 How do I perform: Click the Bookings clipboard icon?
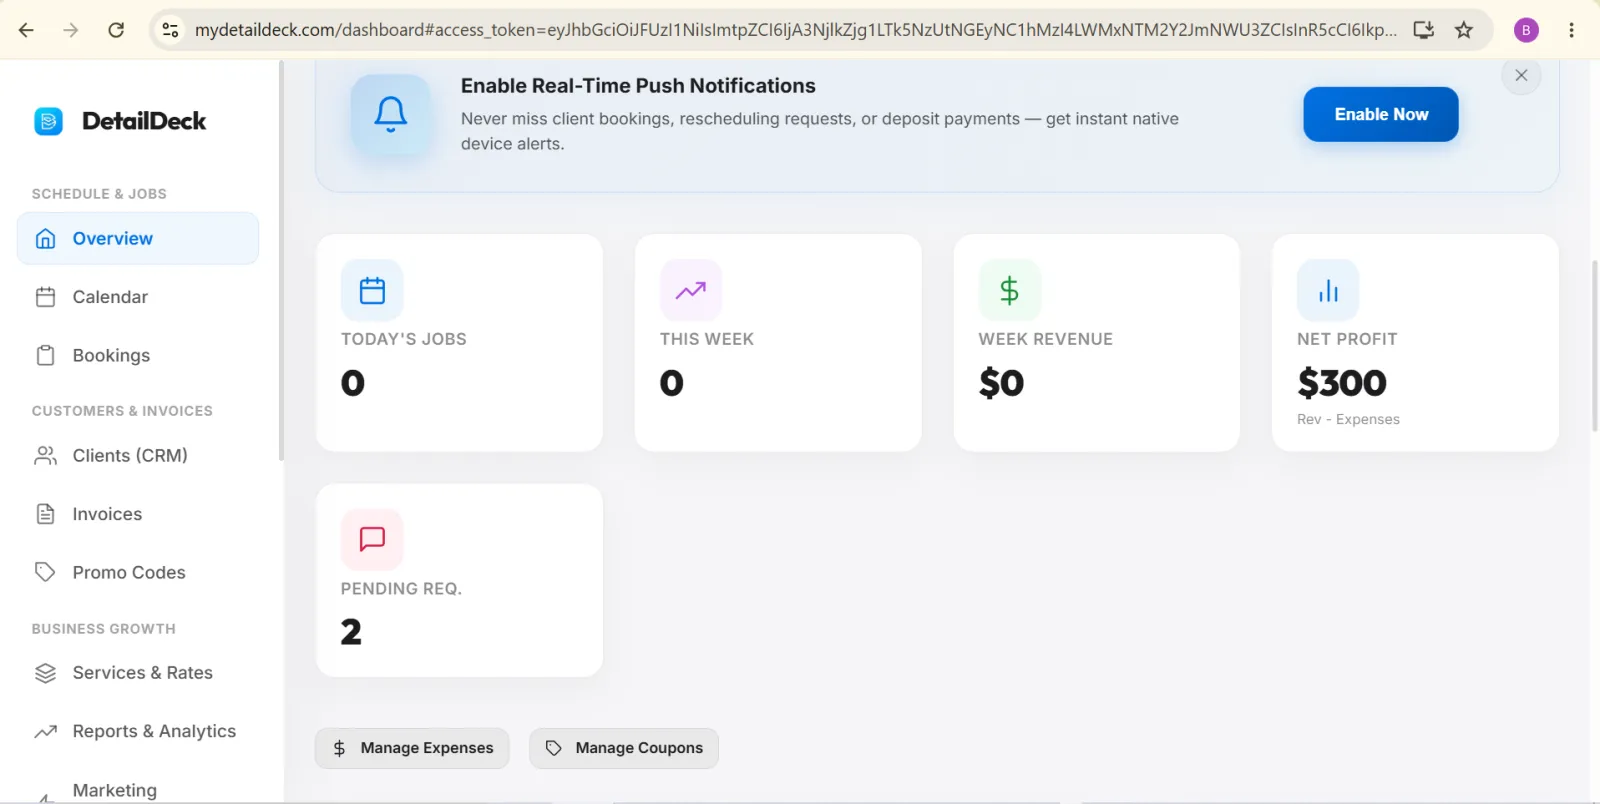(x=45, y=355)
